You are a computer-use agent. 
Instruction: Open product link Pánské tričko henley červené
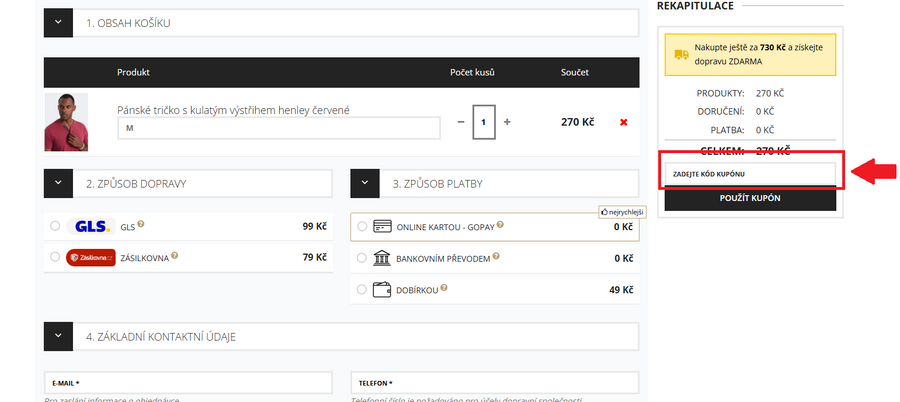pos(233,110)
